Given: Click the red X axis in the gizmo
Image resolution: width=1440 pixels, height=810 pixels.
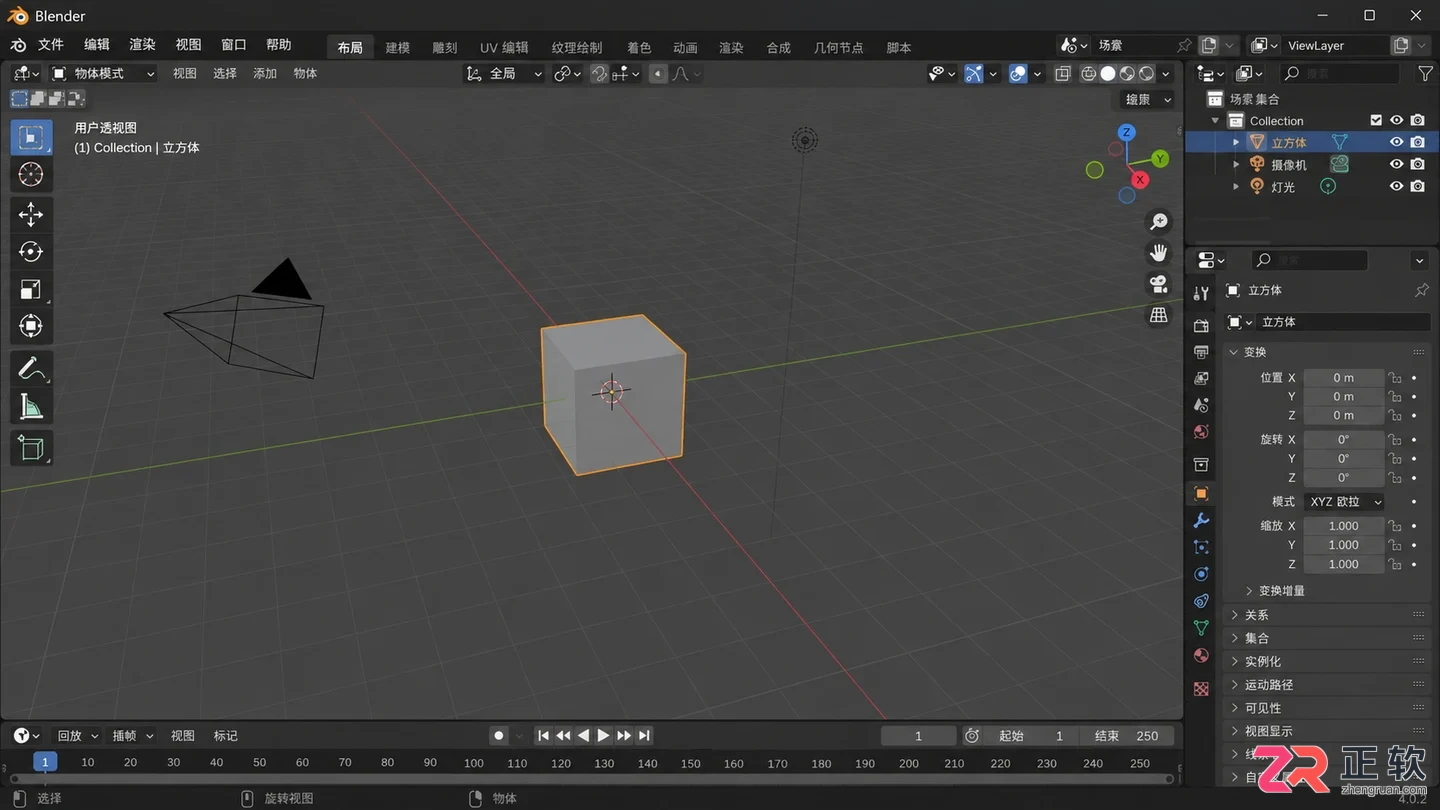Looking at the screenshot, I should click(x=1139, y=180).
